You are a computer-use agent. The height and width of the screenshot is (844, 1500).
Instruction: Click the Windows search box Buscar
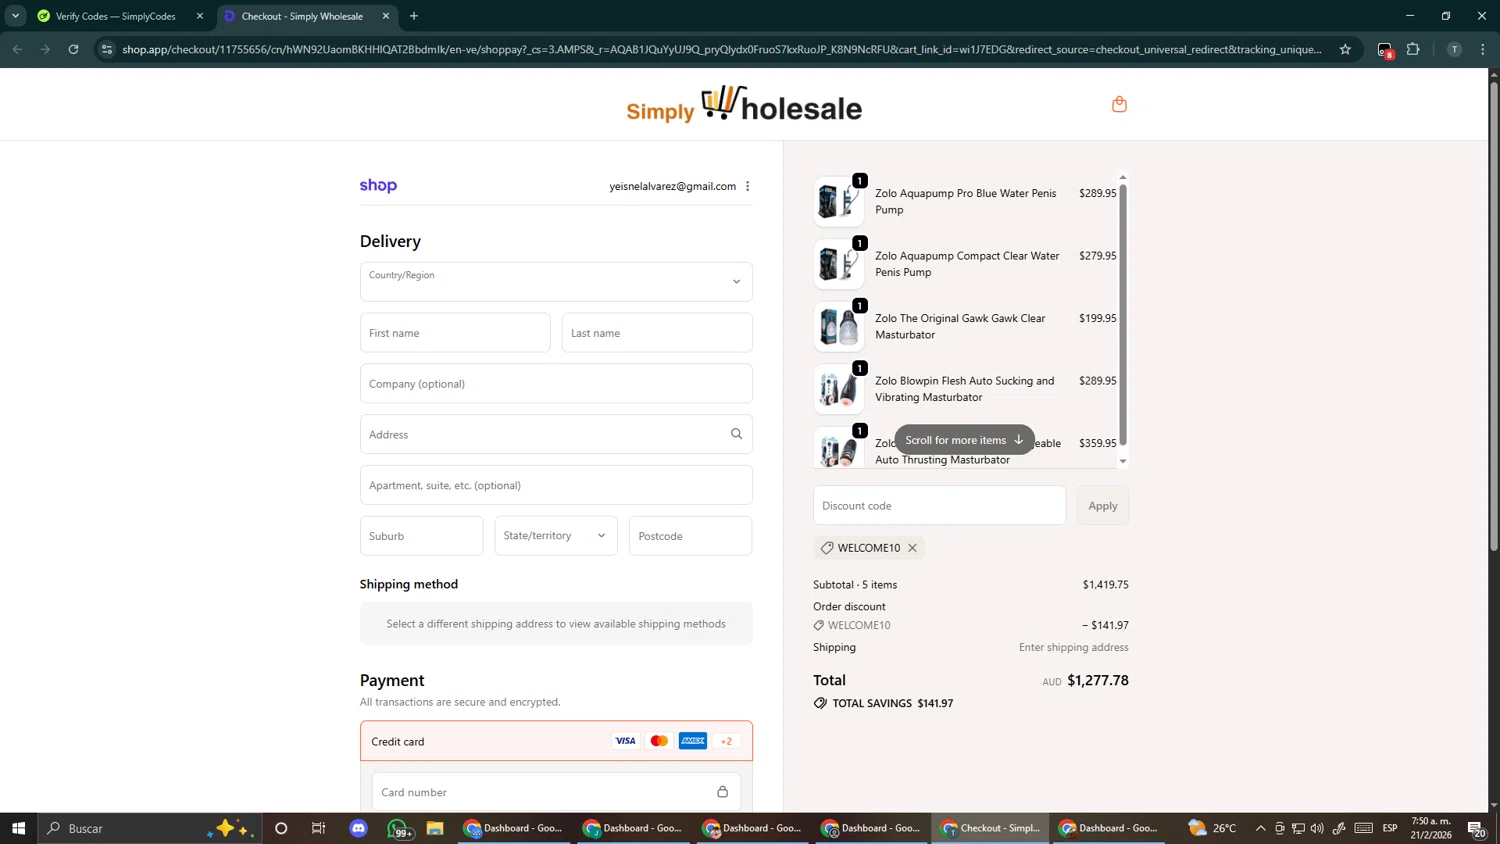click(x=150, y=828)
